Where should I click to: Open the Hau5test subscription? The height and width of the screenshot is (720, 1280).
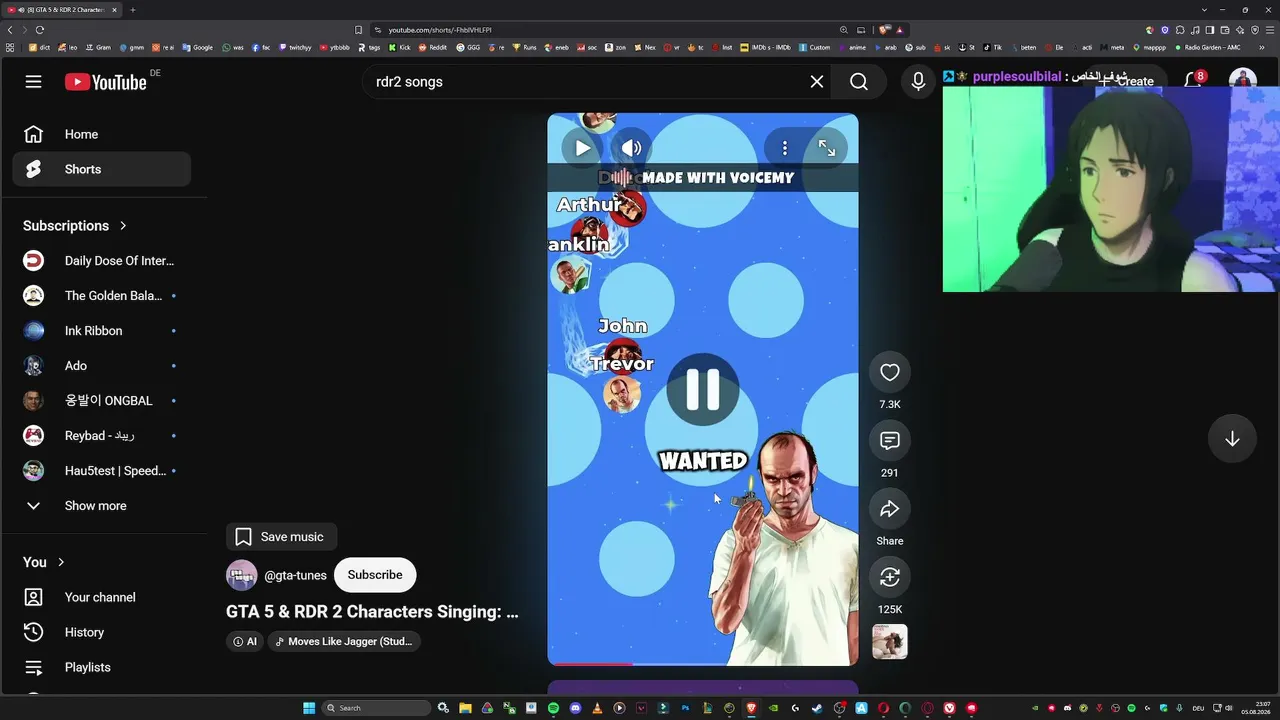[x=102, y=471]
